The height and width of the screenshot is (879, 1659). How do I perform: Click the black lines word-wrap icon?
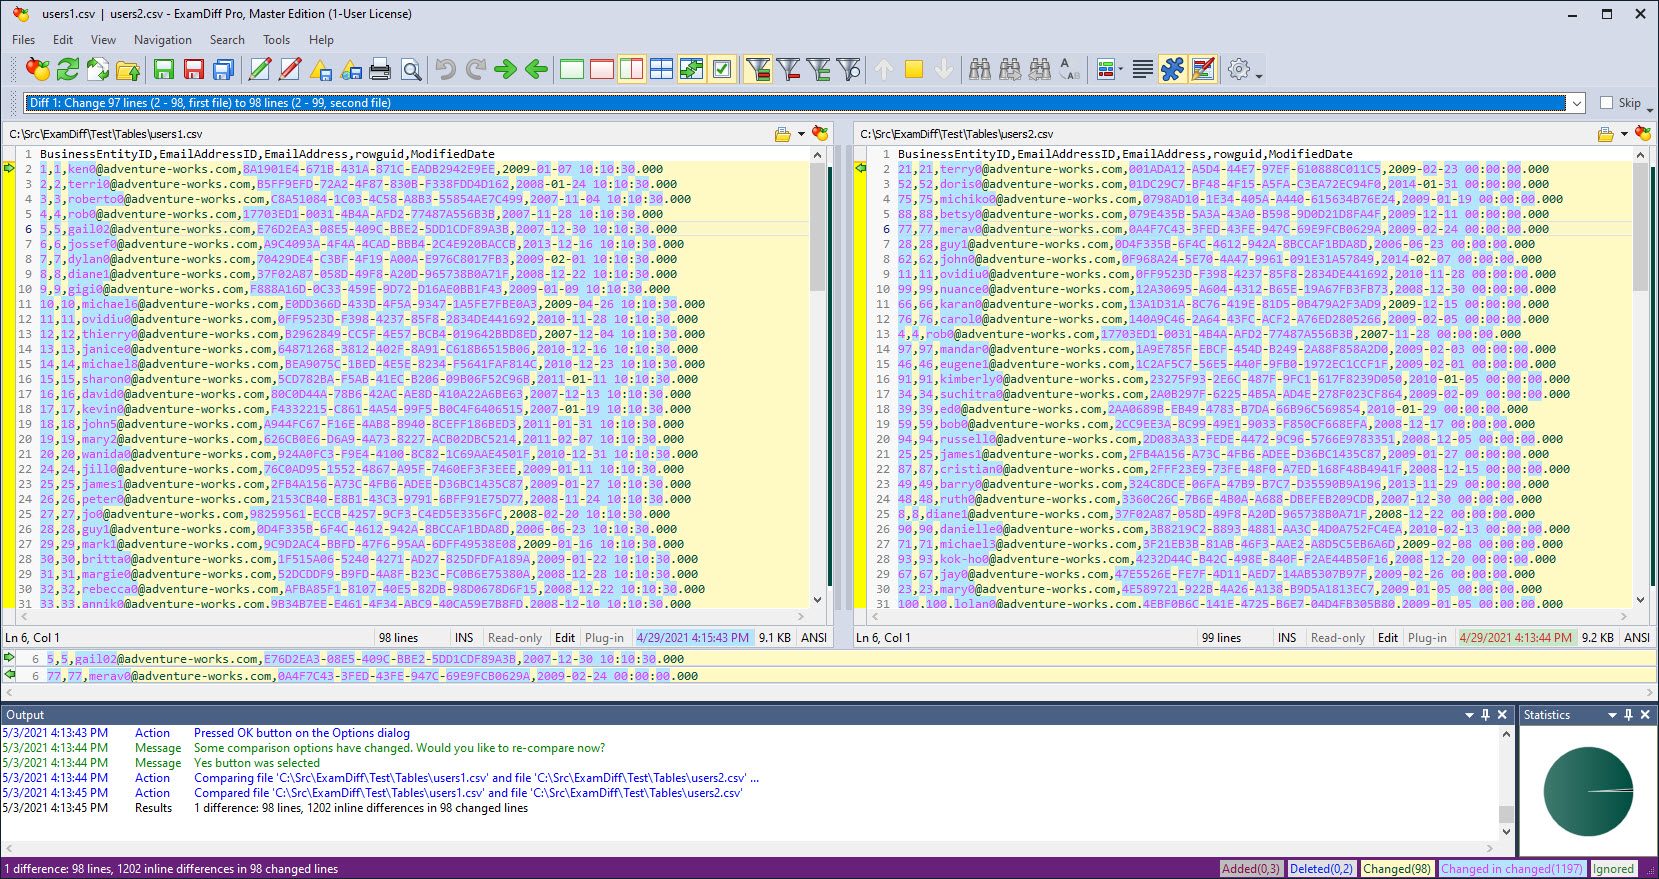(1143, 69)
